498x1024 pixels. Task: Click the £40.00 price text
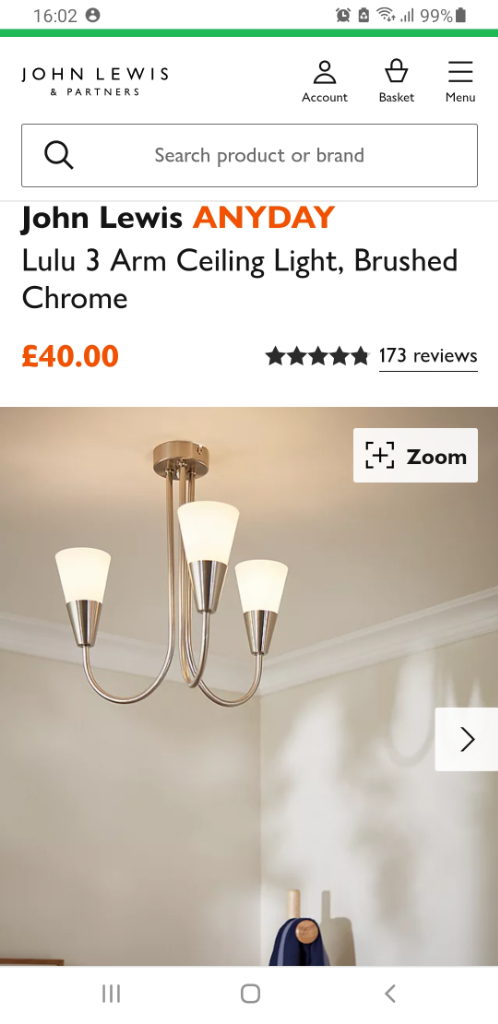[70, 356]
